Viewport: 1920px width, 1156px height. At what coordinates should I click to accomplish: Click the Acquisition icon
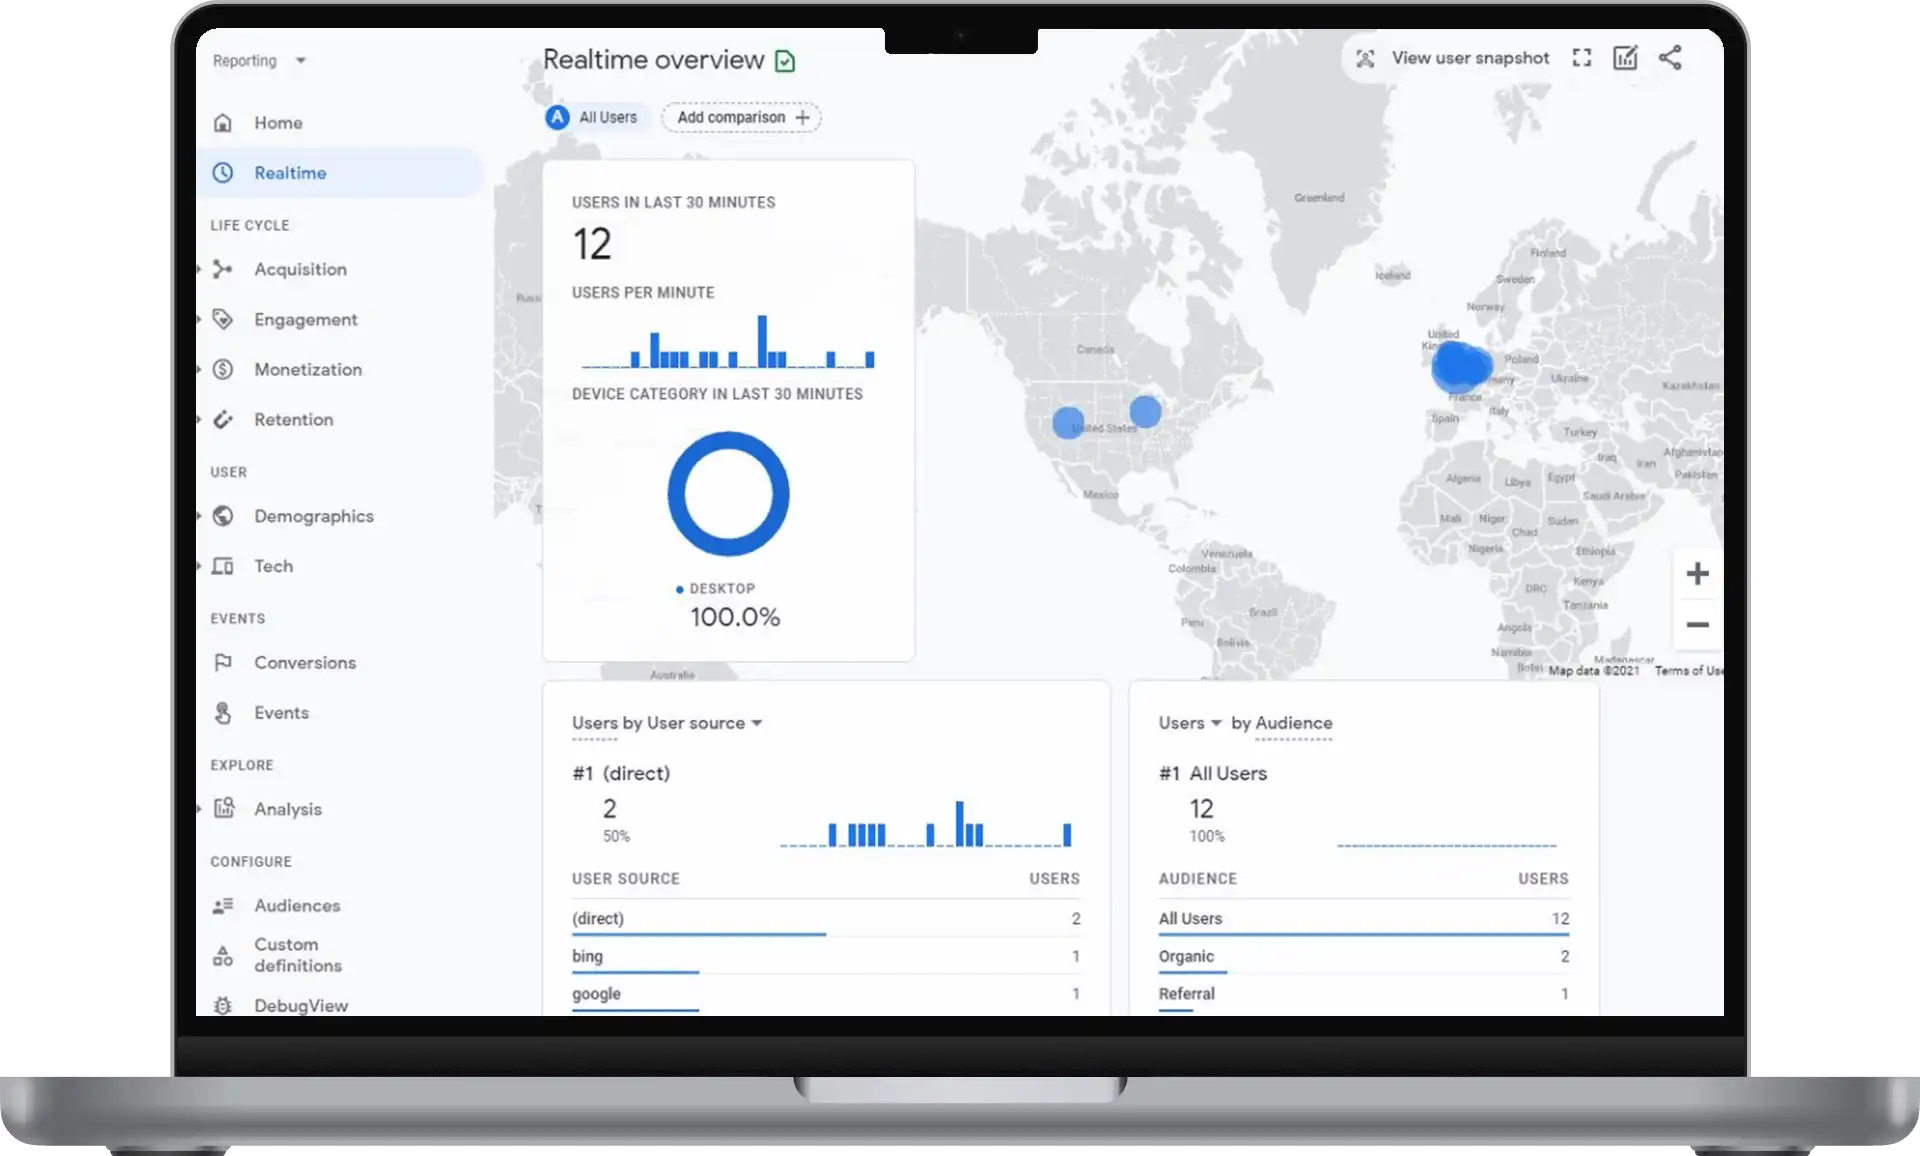click(223, 269)
